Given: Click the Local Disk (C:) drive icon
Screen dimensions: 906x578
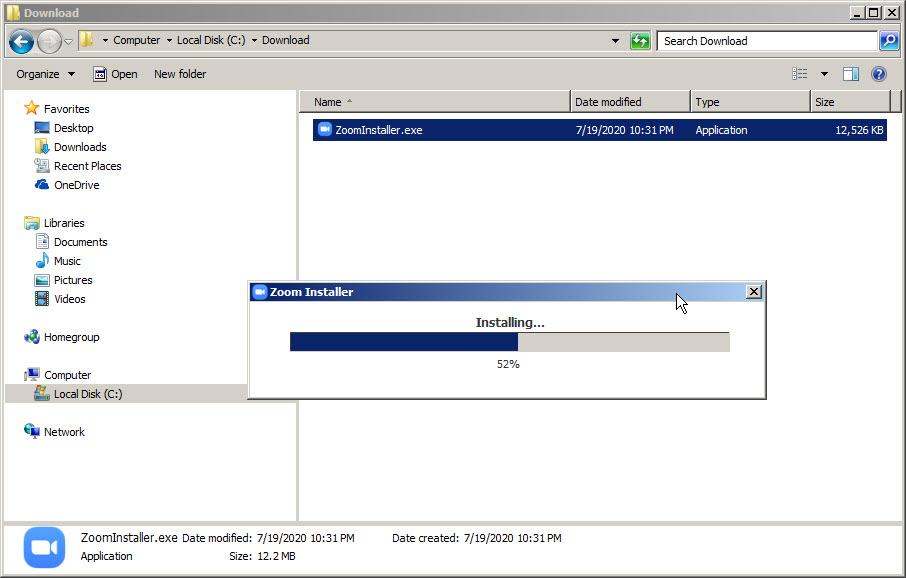Looking at the screenshot, I should (x=42, y=394).
